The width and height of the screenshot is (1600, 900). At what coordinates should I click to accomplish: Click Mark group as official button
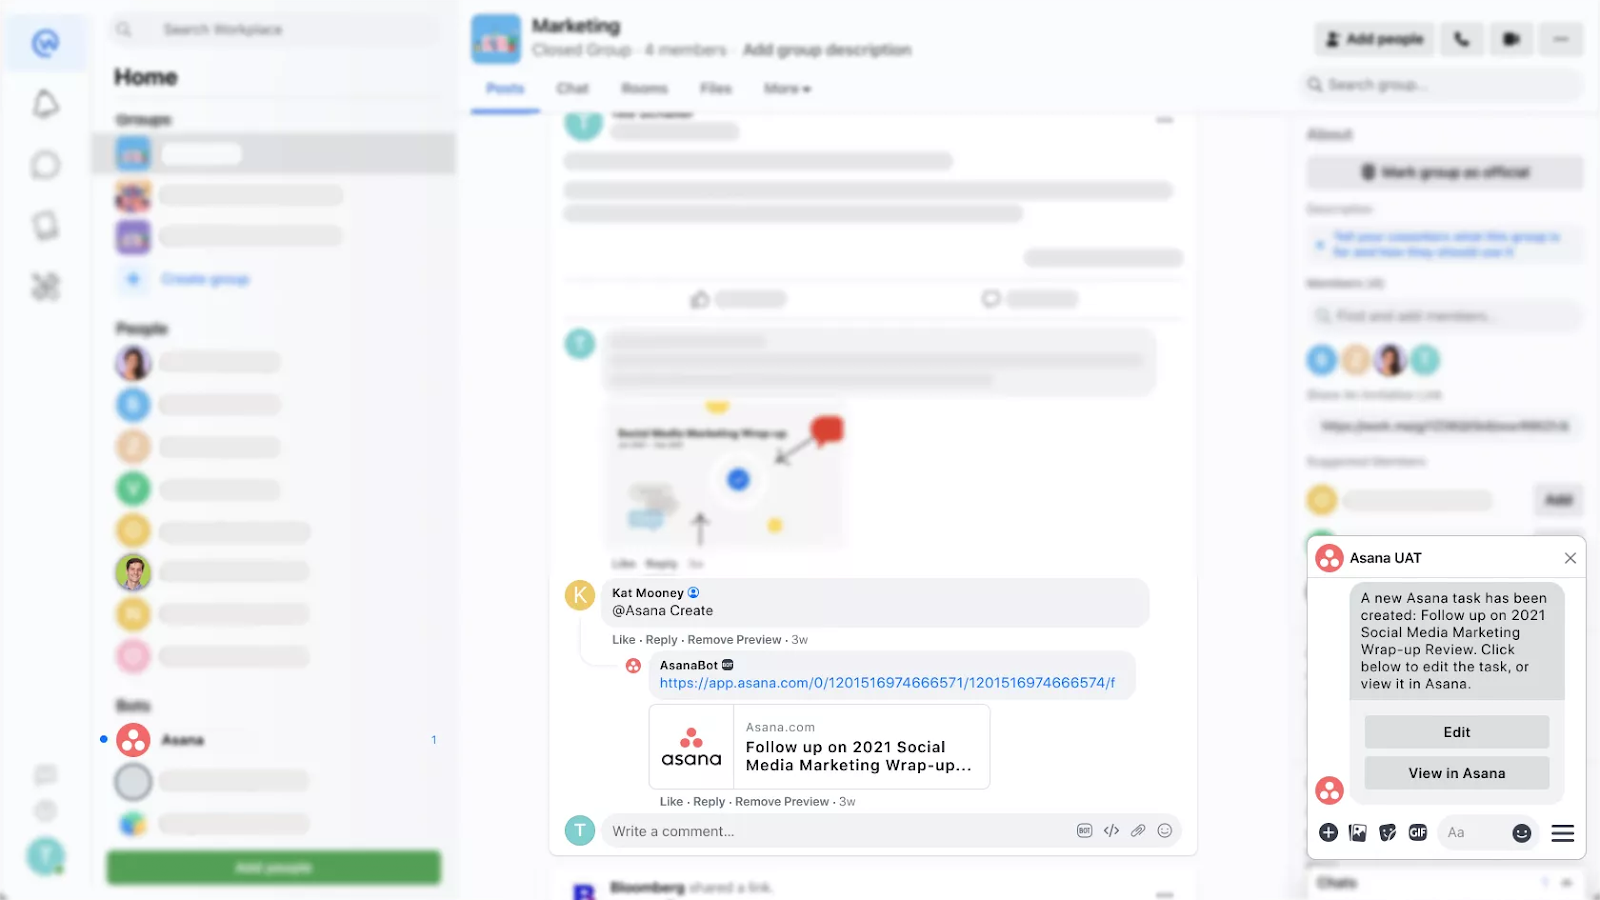tap(1445, 172)
